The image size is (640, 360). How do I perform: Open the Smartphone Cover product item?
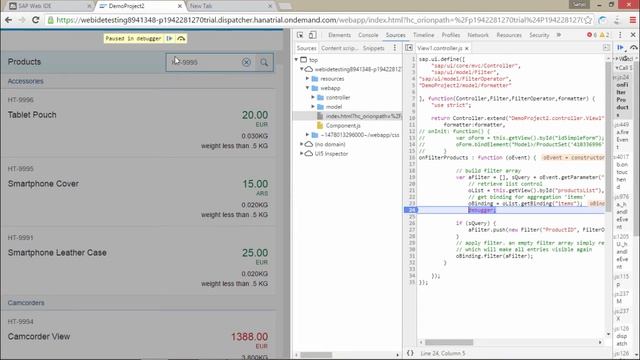pos(138,192)
